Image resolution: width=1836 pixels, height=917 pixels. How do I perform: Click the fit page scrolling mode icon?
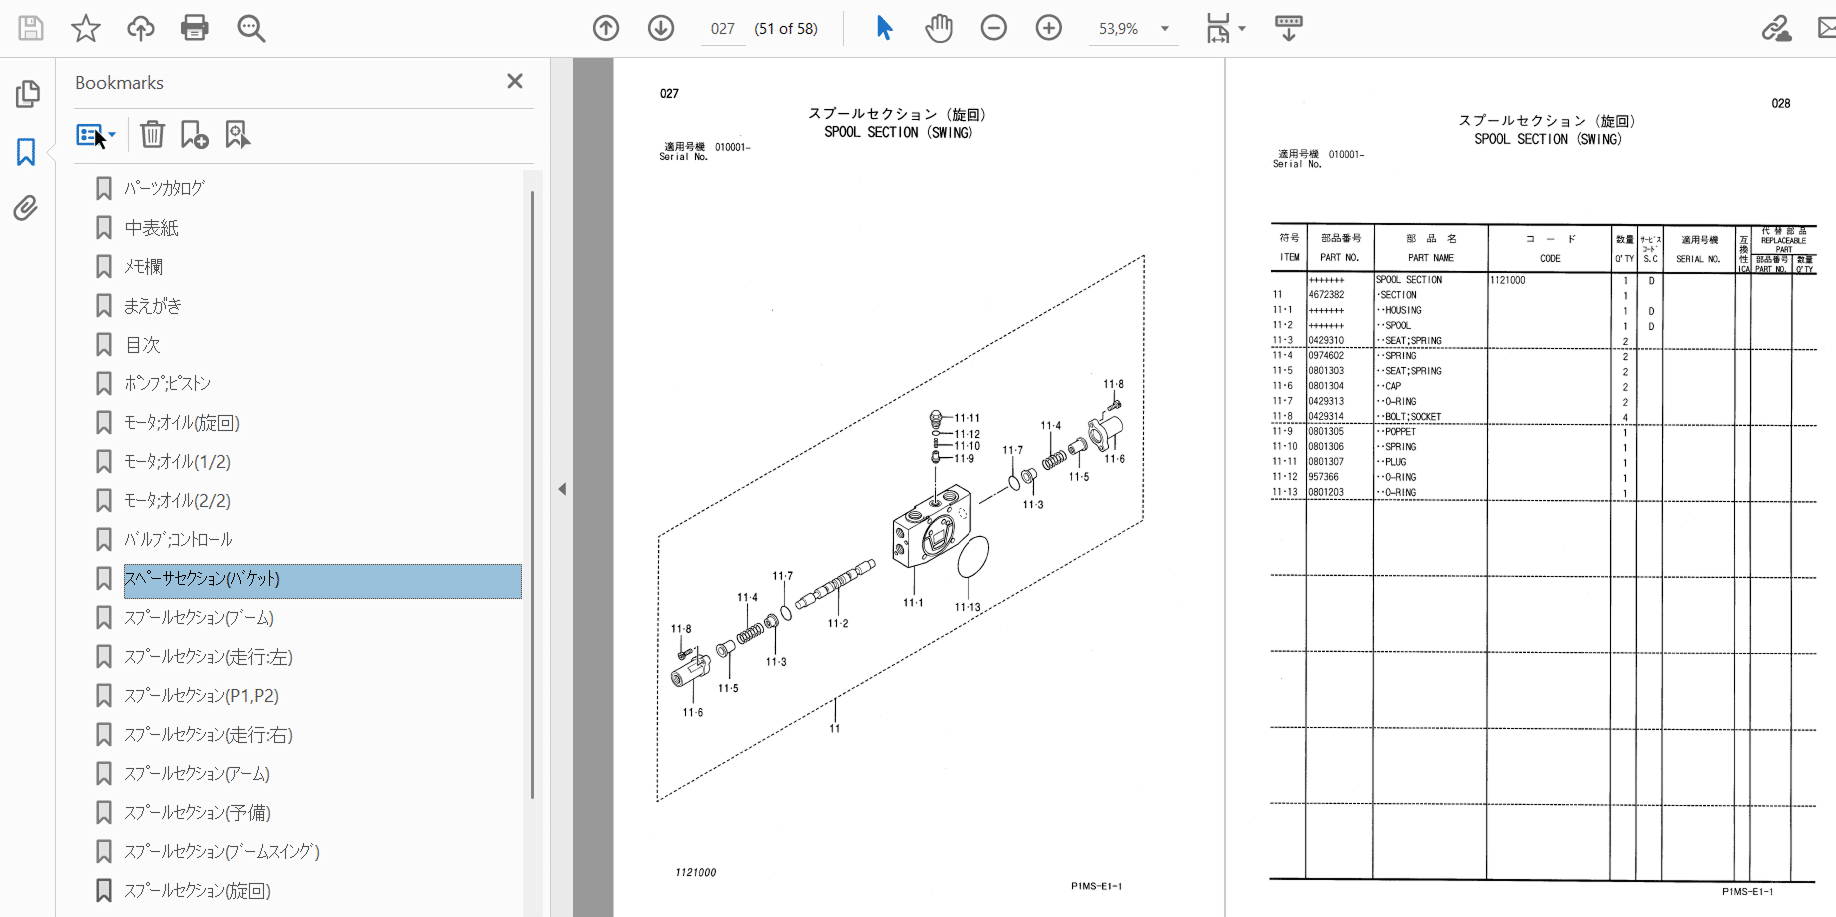(x=1218, y=28)
